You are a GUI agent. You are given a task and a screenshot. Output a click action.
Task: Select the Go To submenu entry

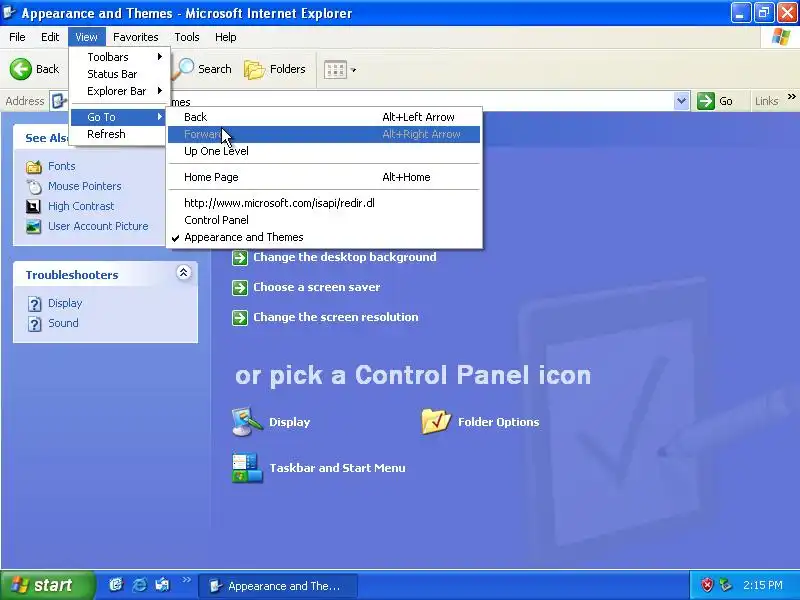click(x=118, y=117)
